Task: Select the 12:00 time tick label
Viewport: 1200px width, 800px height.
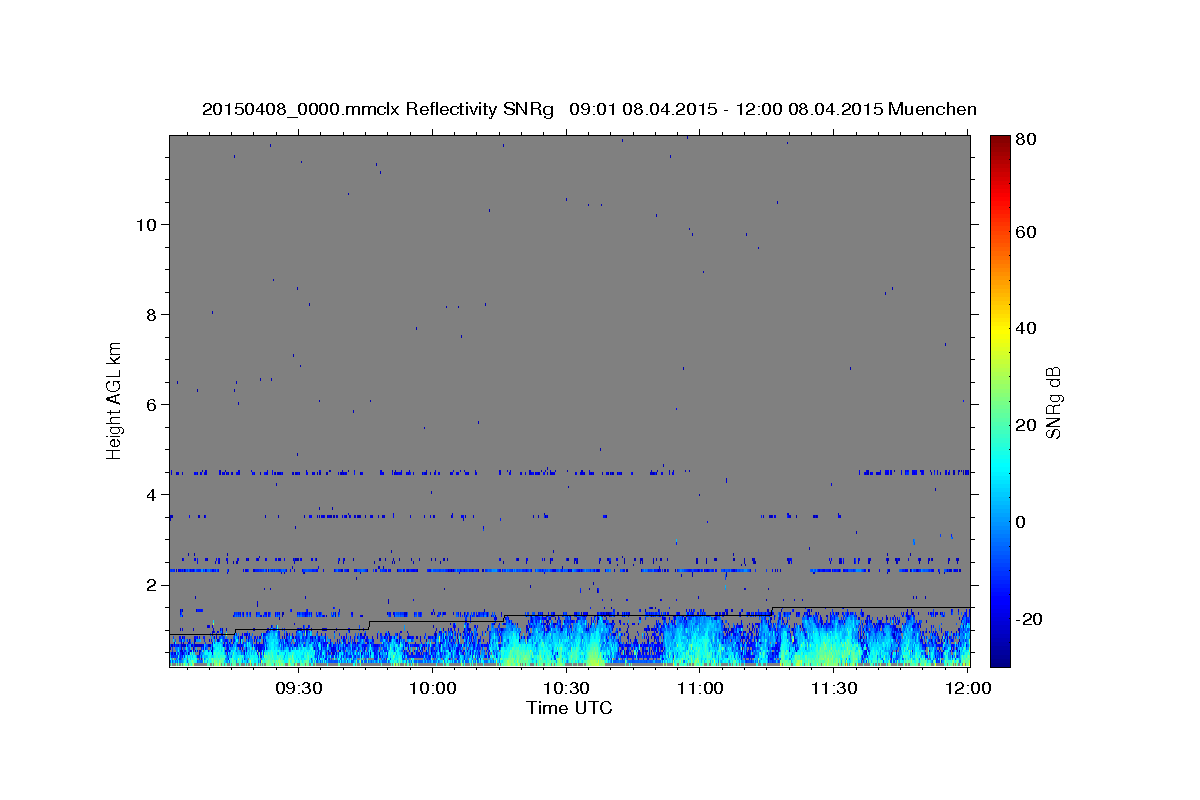Action: pyautogui.click(x=967, y=688)
